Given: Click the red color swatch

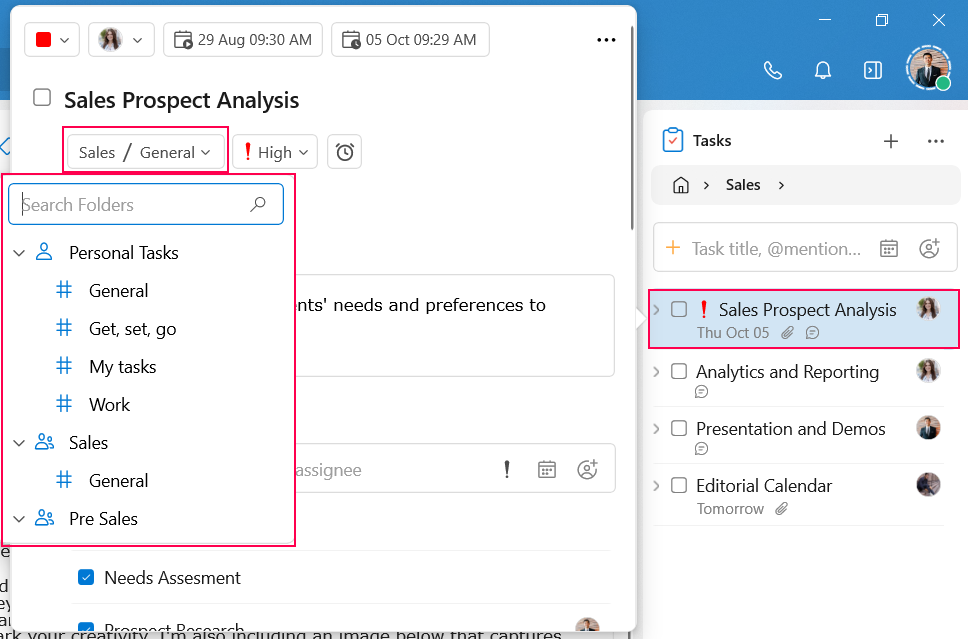Looking at the screenshot, I should pos(43,40).
